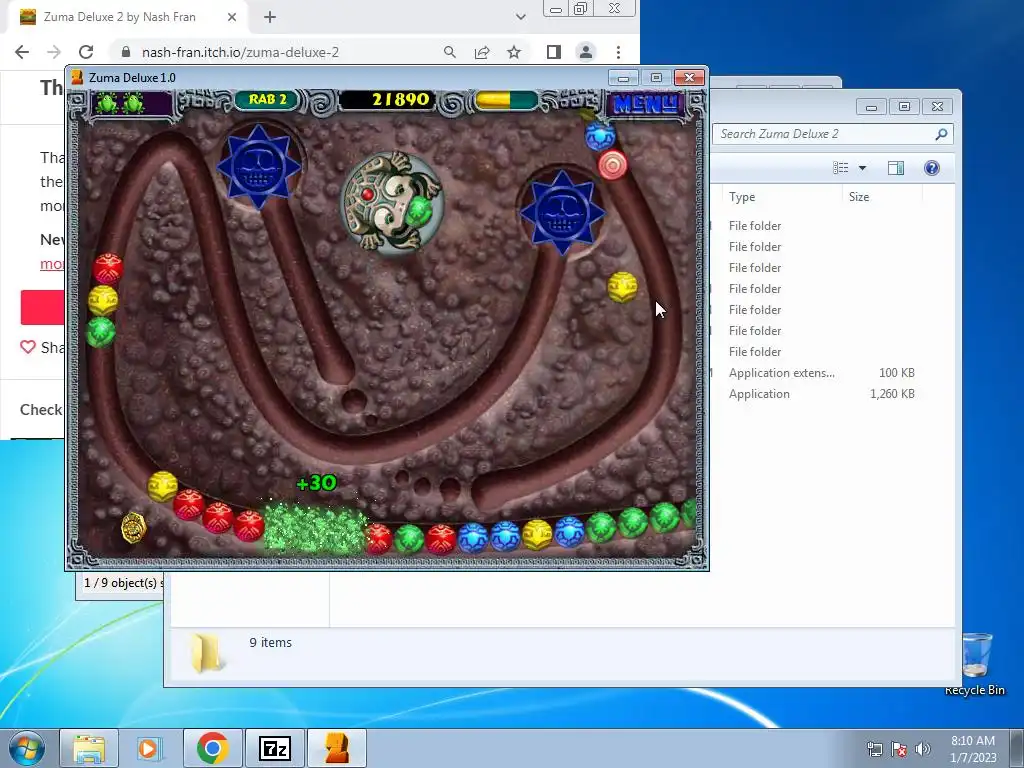Click the folder icon in Explorer details pane
Viewport: 1024px width, 768px height.
coord(207,652)
